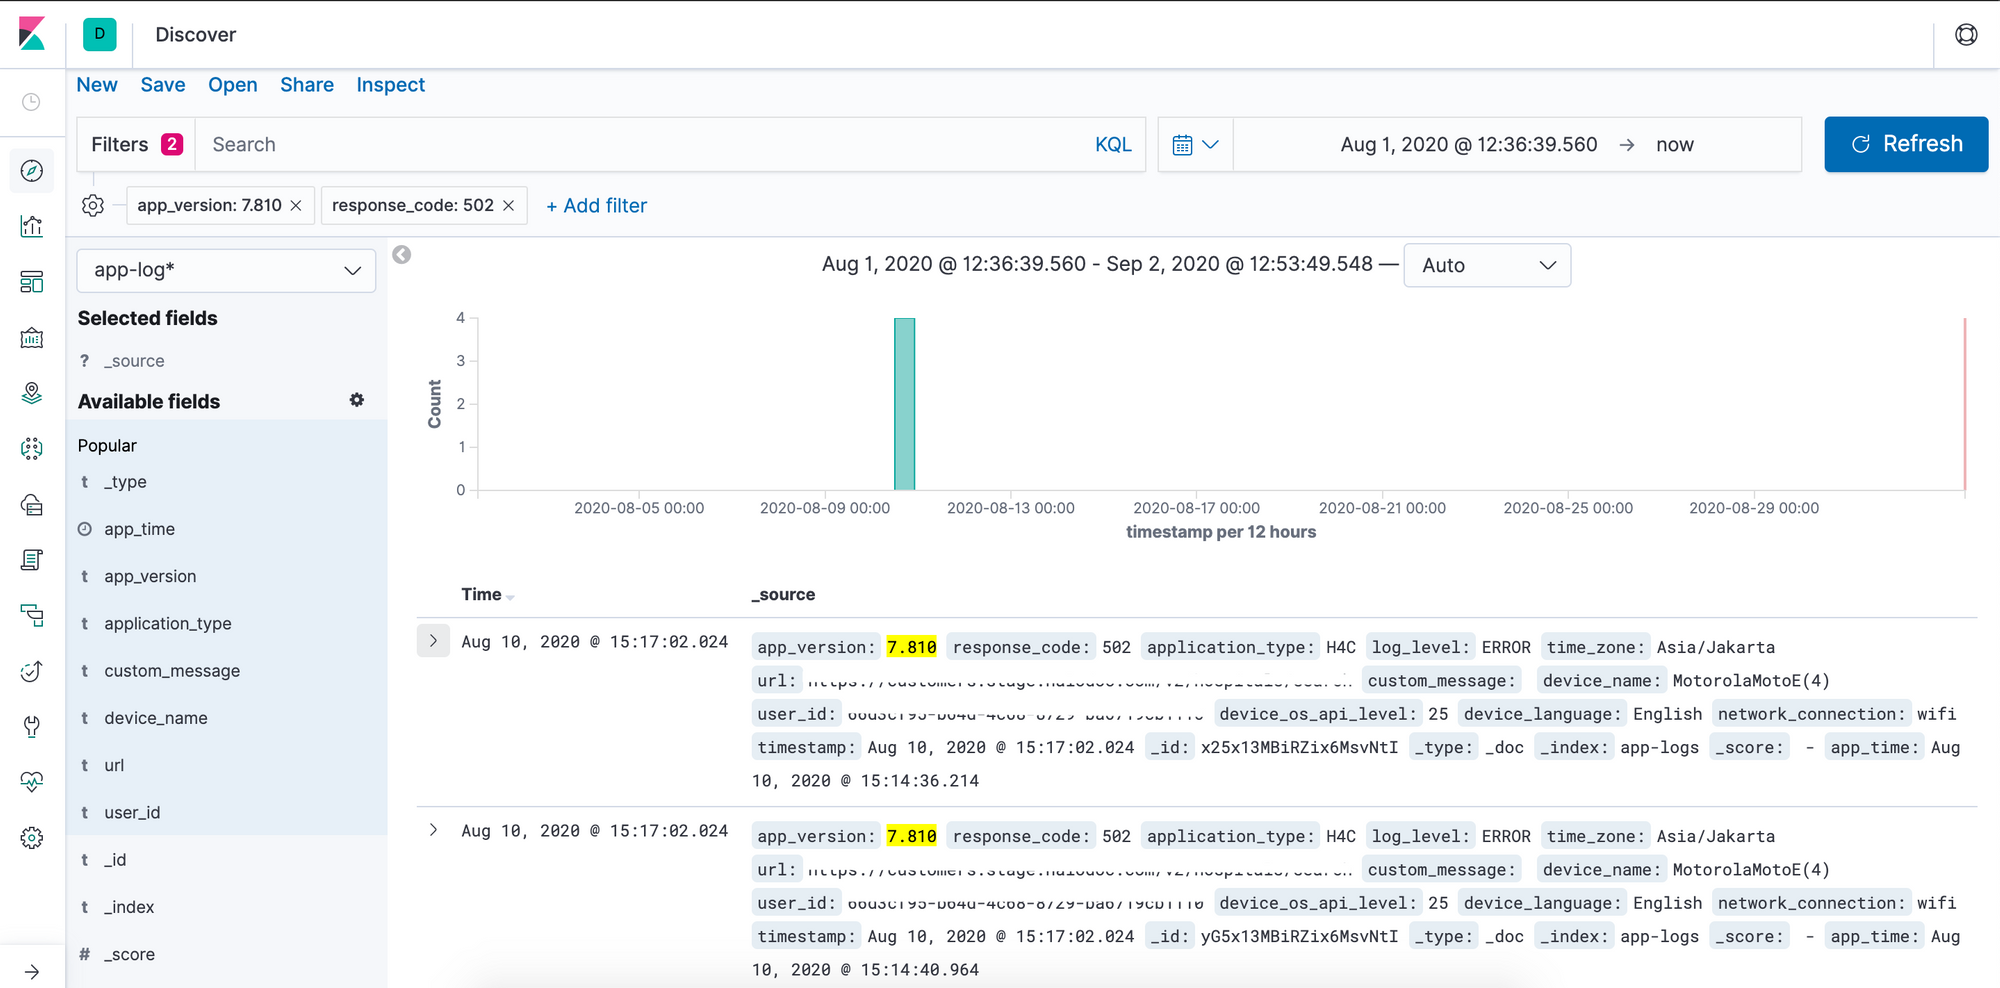Expand the first log row
Viewport: 2000px width, 988px height.
433,641
